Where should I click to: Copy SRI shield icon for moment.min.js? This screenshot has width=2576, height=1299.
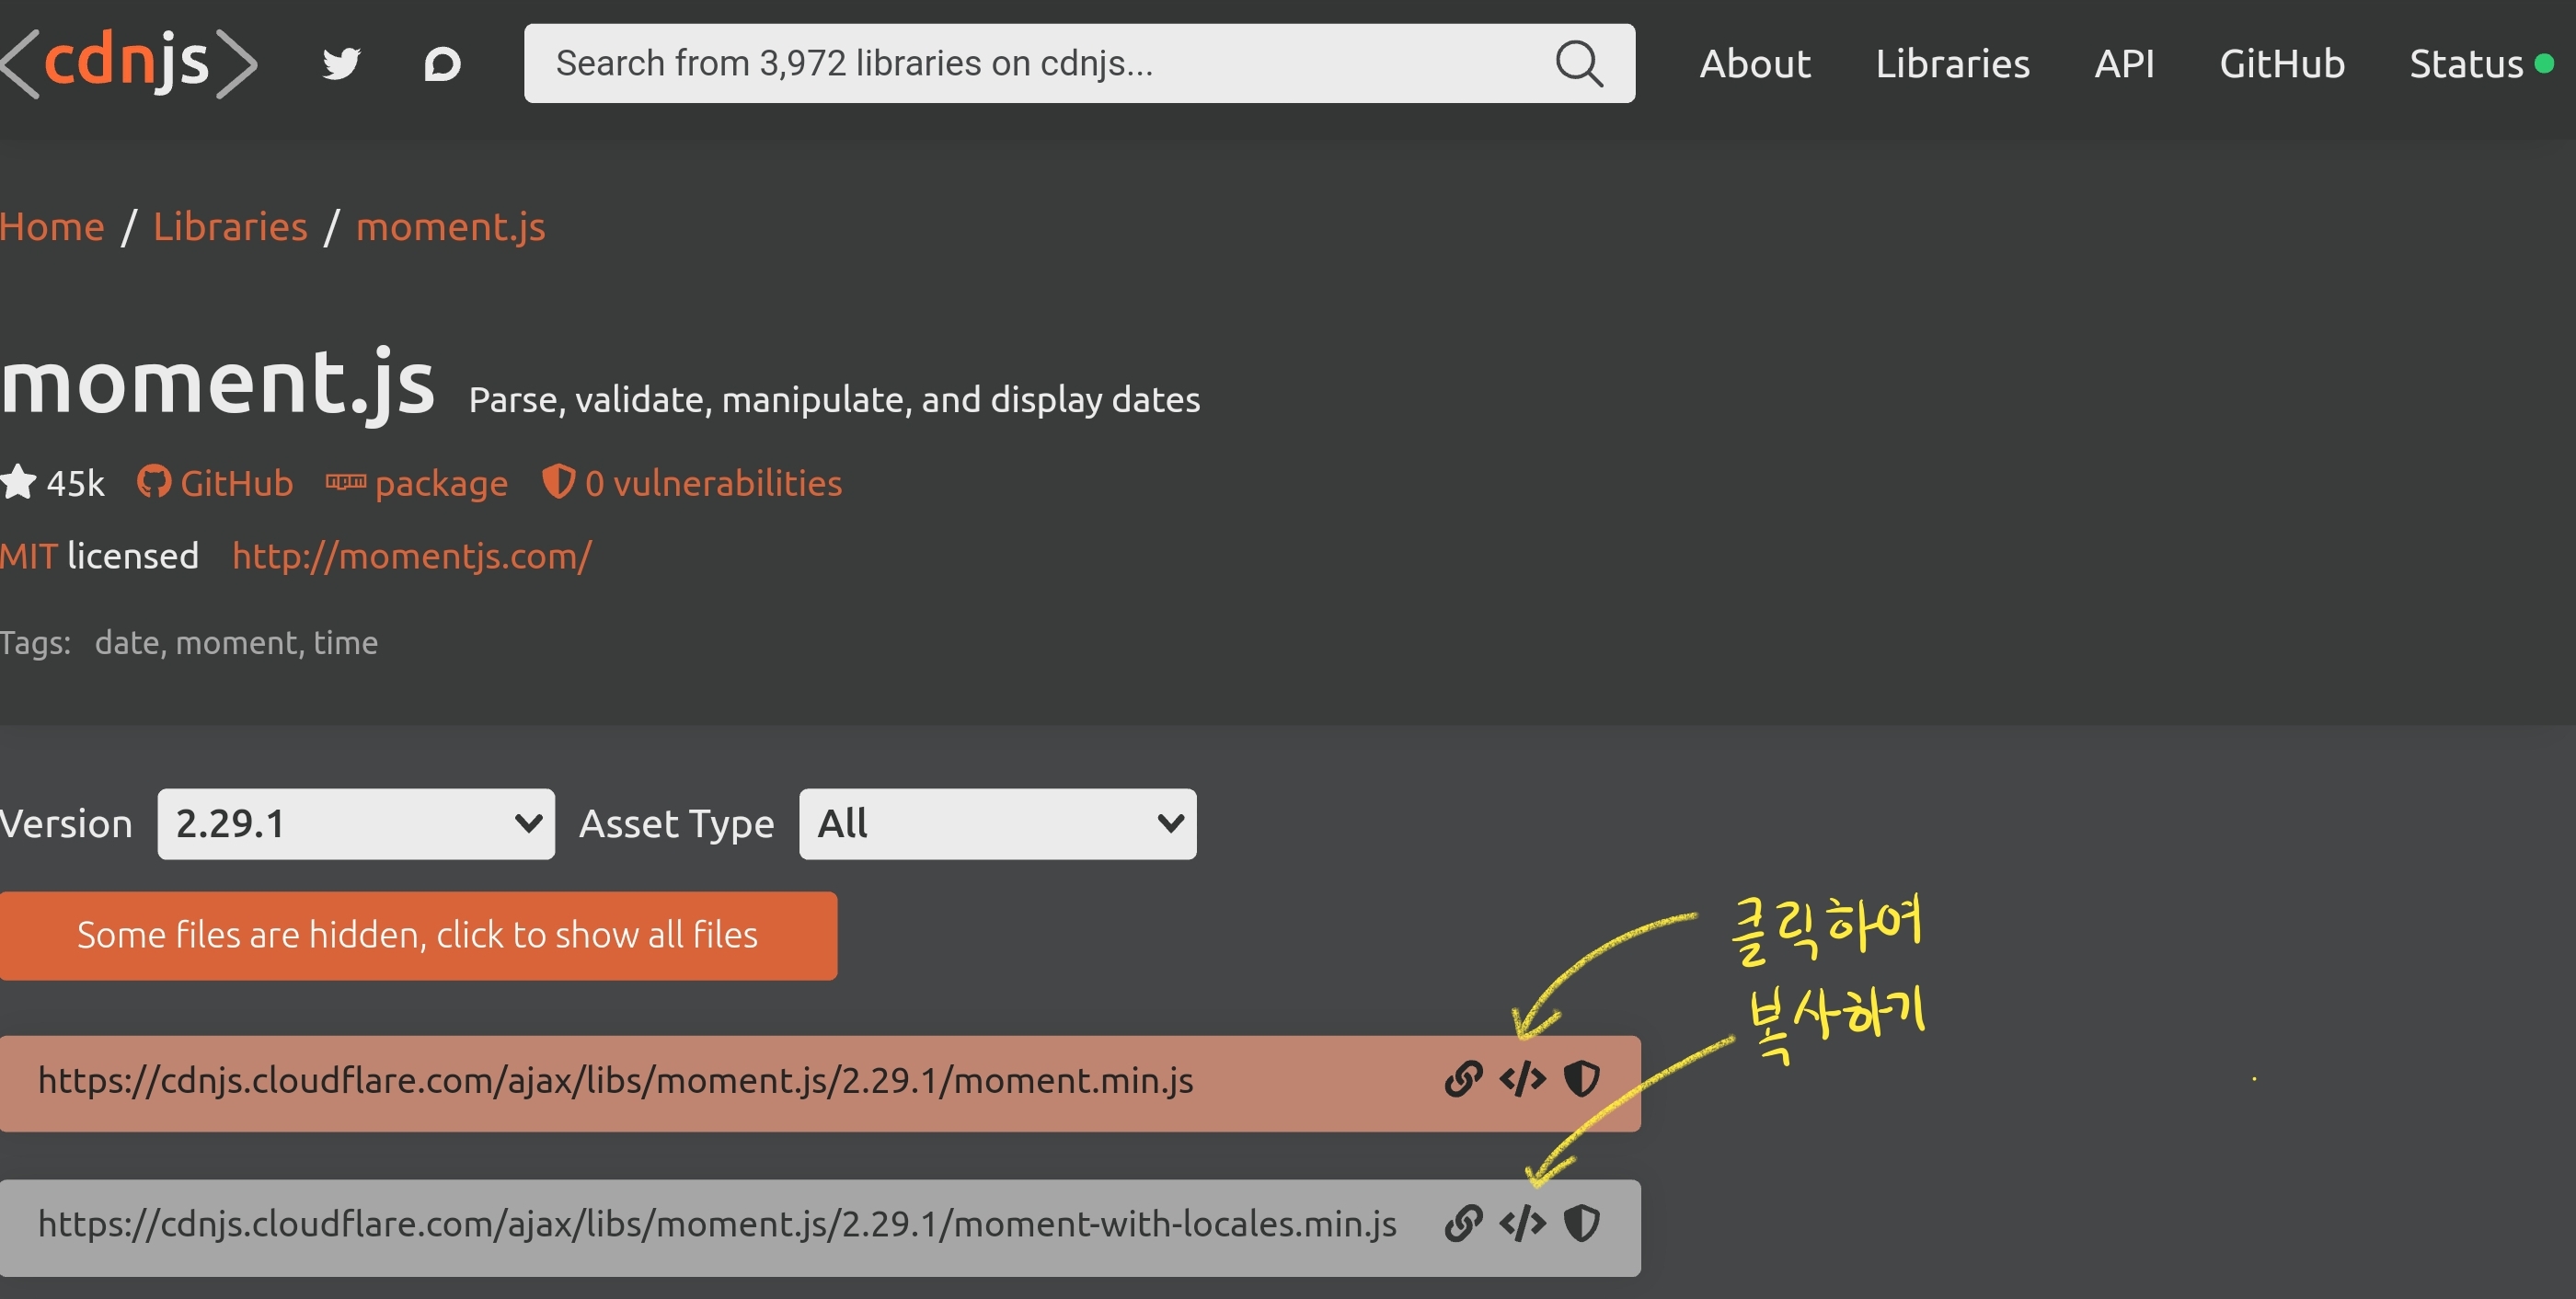coord(1581,1079)
